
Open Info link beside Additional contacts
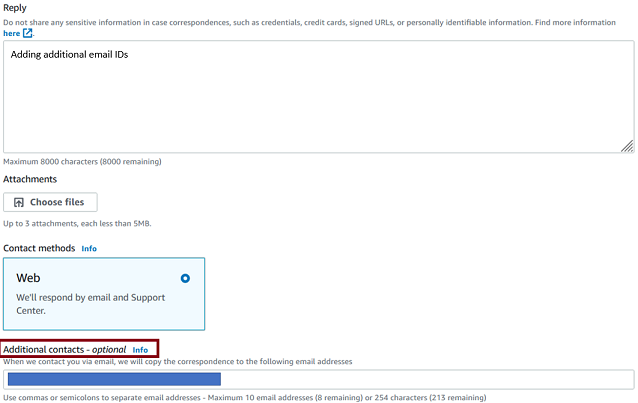[140, 350]
